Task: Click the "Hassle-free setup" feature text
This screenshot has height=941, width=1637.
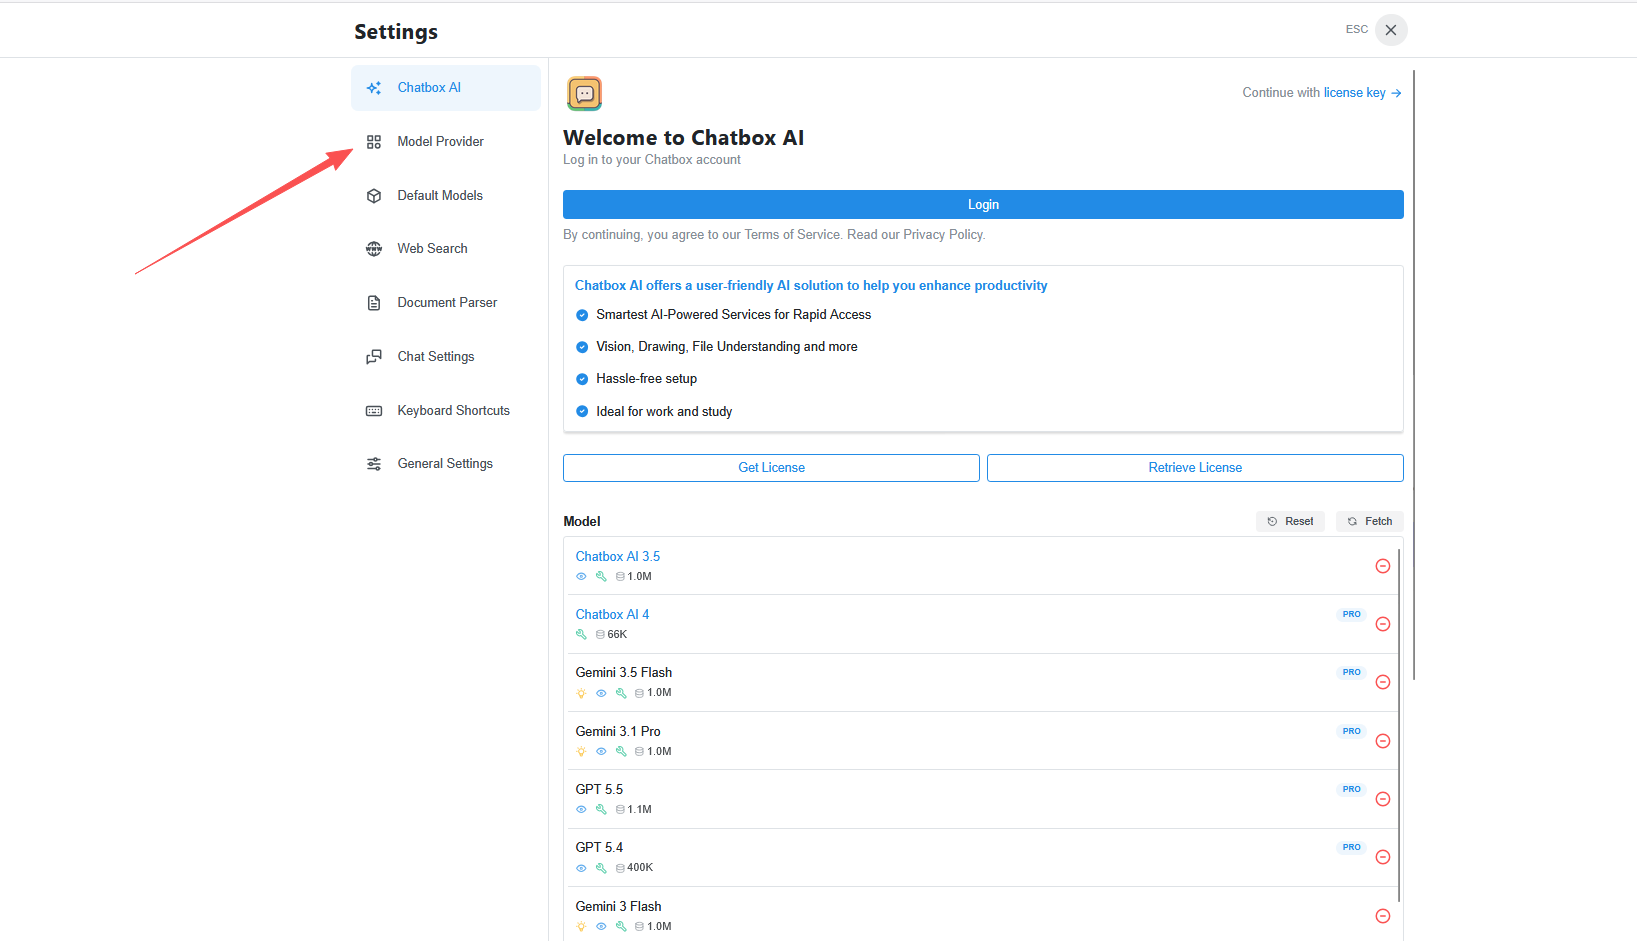Action: tap(647, 379)
